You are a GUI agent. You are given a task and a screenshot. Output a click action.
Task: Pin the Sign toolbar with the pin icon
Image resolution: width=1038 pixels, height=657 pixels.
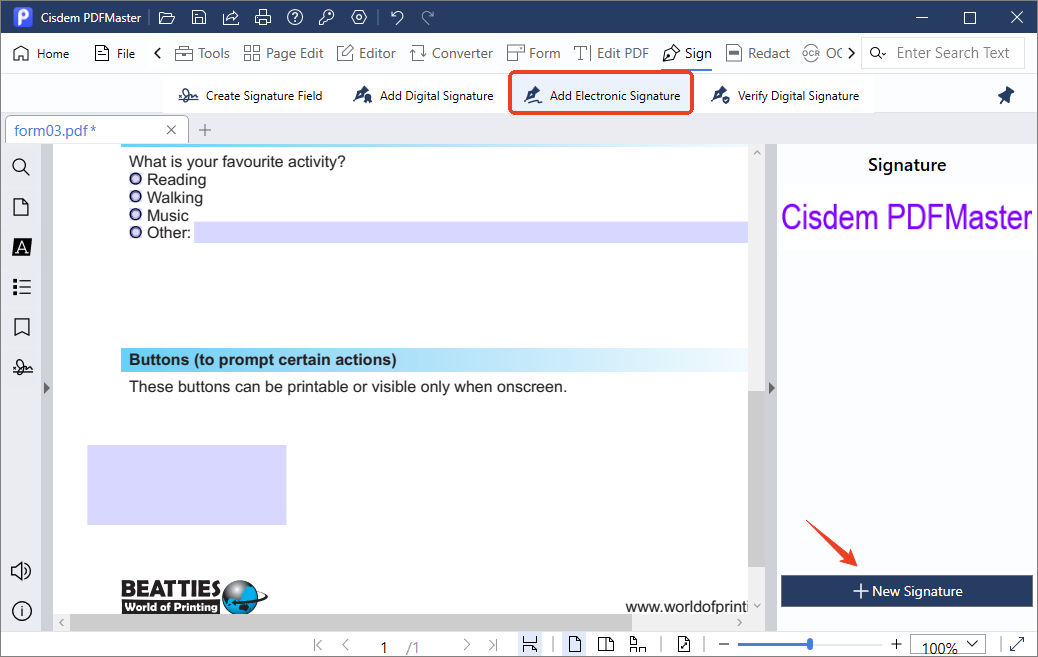tap(1006, 95)
